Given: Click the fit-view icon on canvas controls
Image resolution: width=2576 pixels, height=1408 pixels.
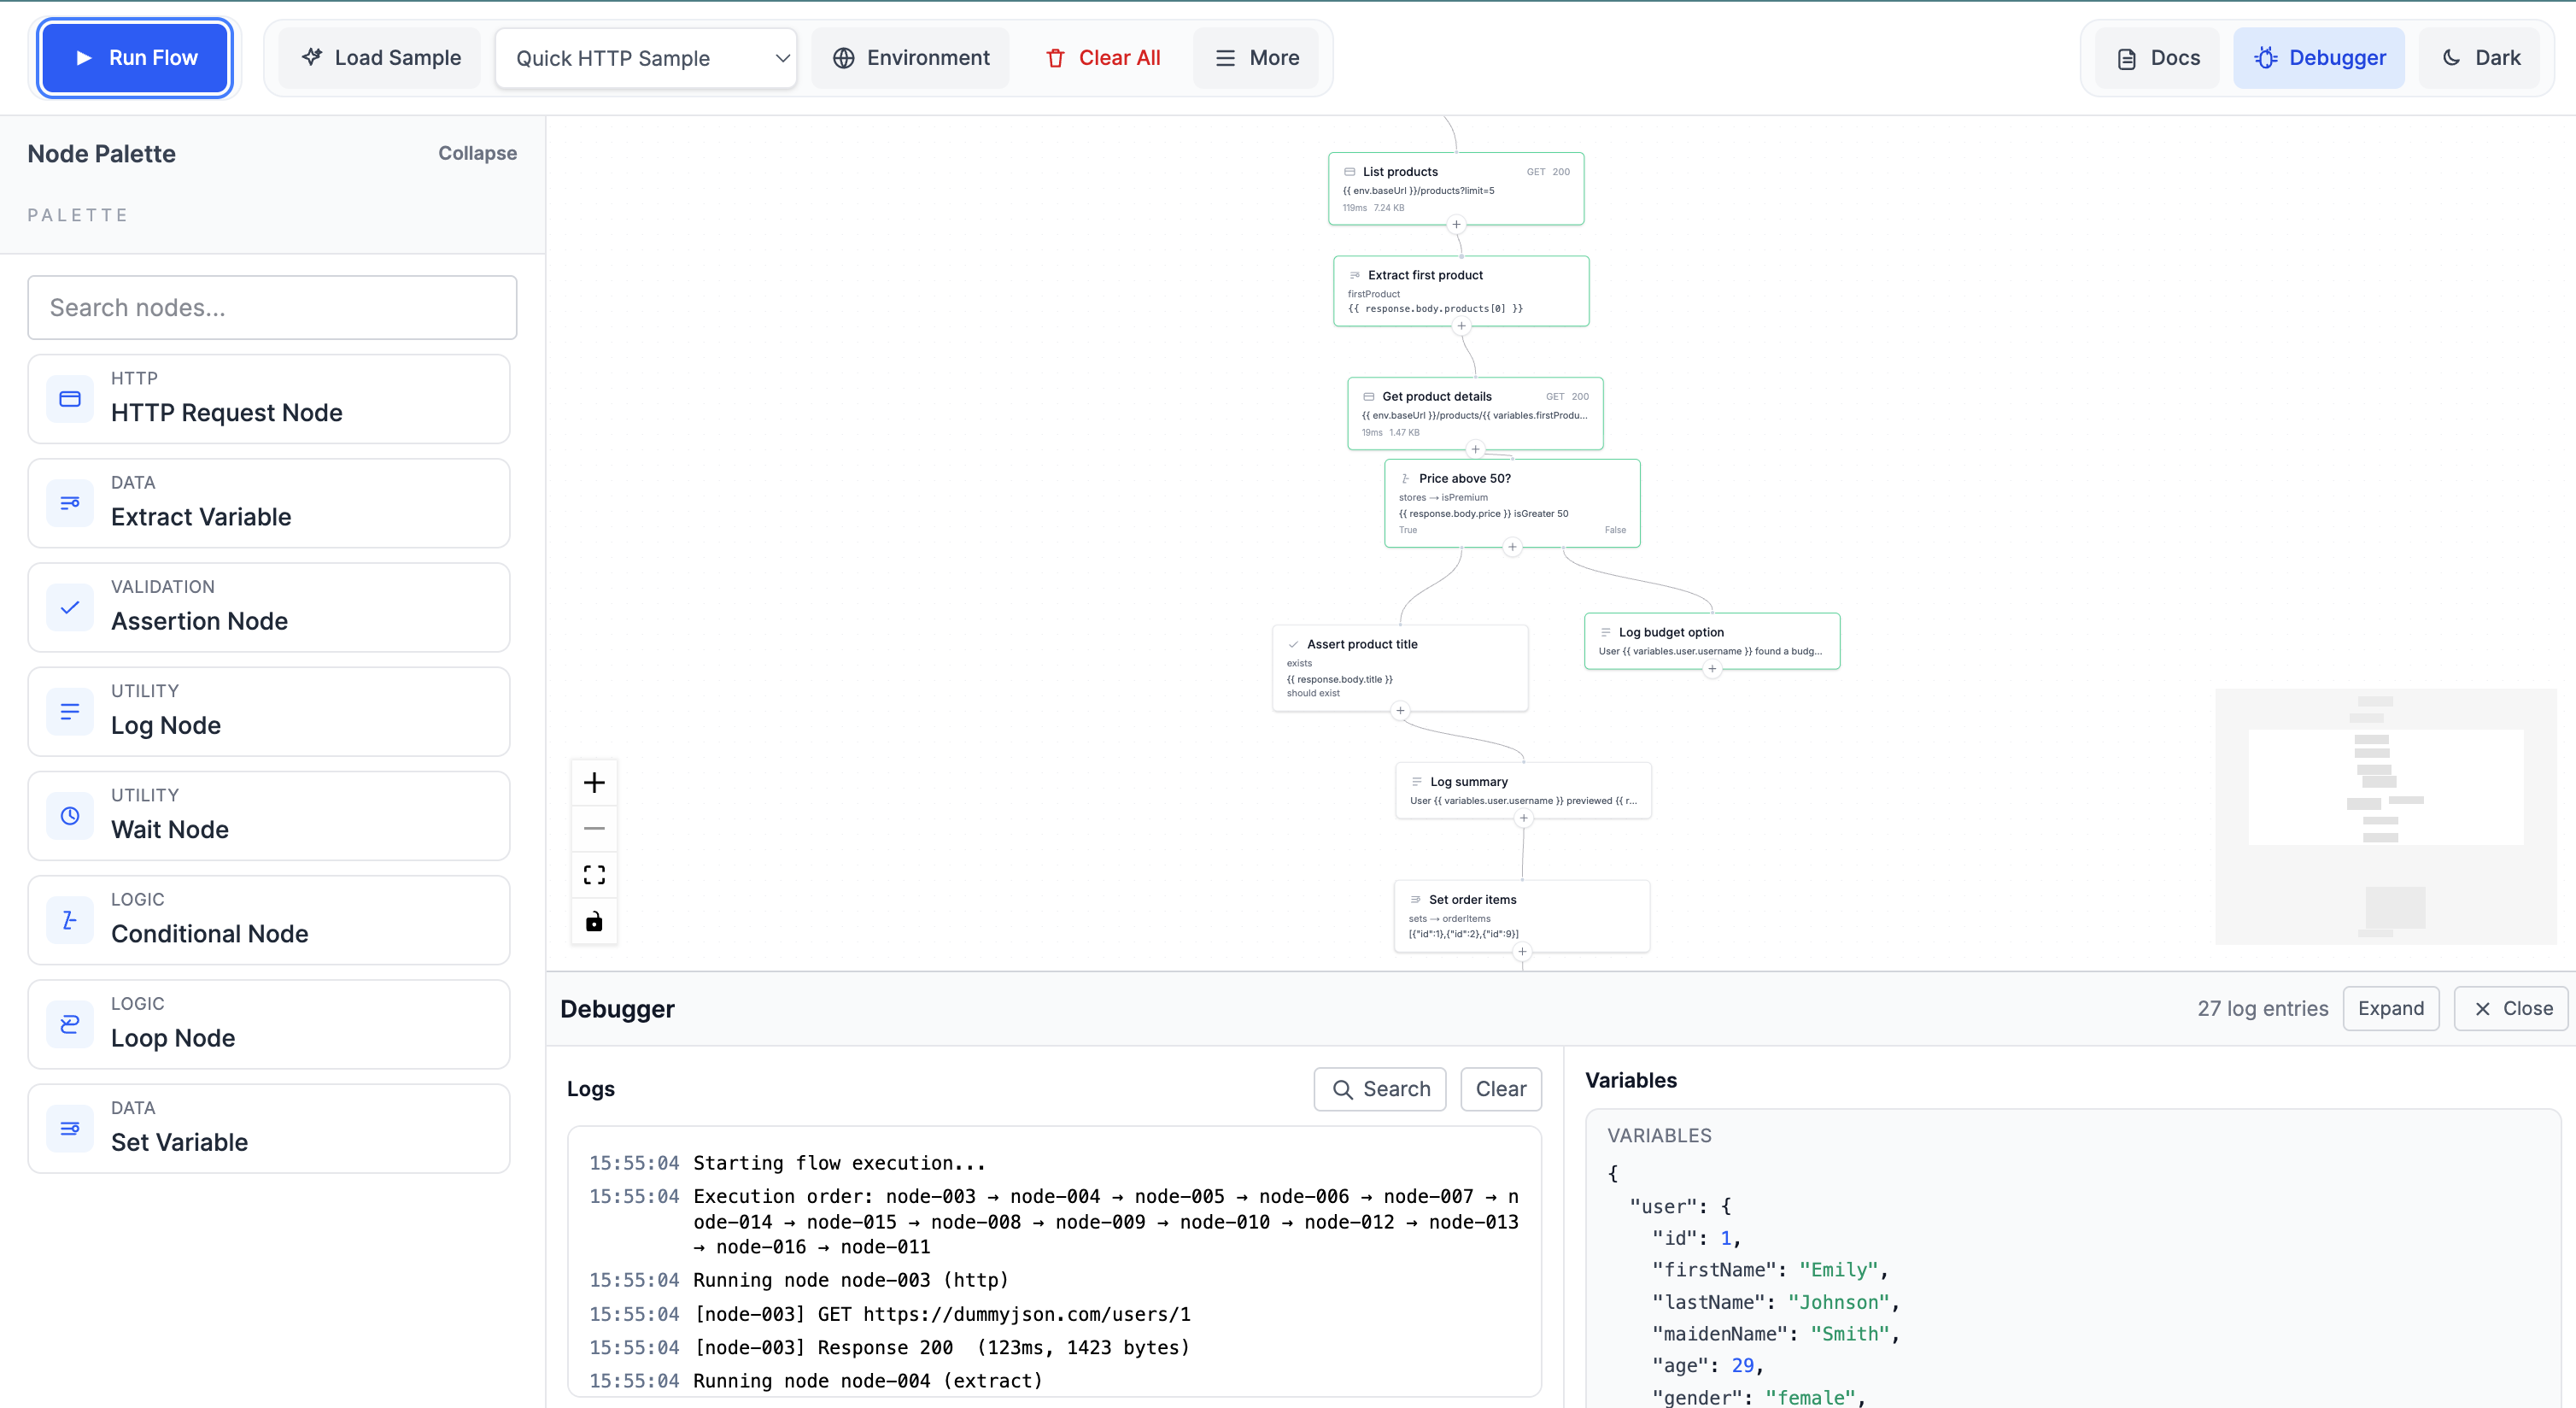Looking at the screenshot, I should point(594,874).
